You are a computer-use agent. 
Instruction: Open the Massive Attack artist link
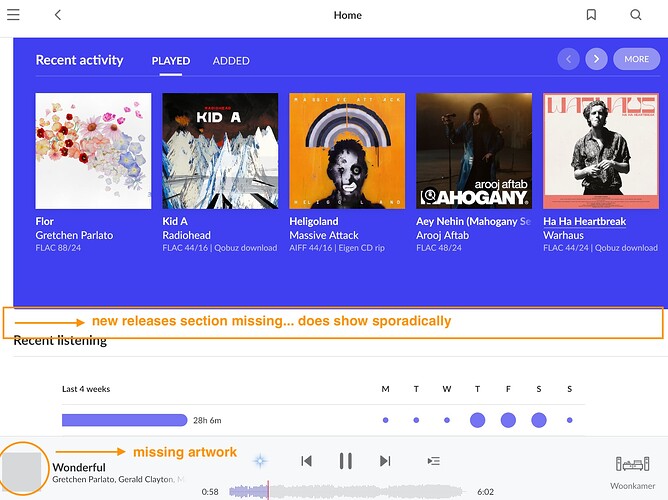tap(324, 235)
